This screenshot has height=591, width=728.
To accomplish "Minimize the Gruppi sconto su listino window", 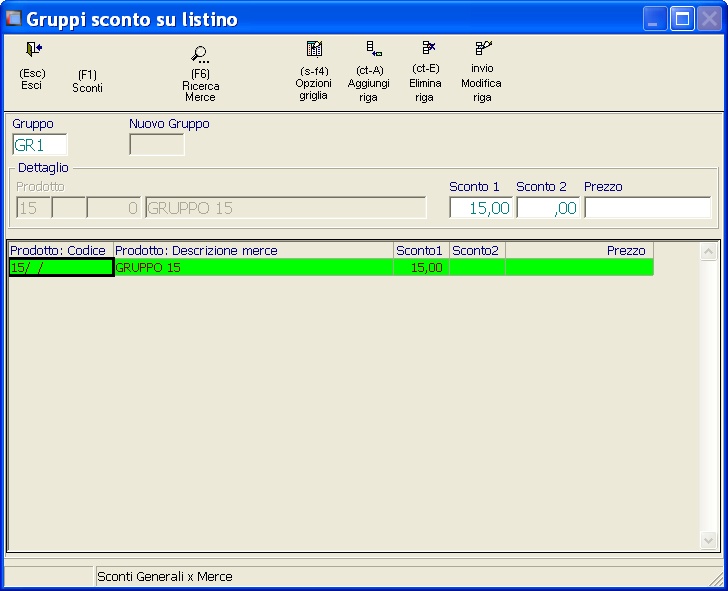I will (655, 19).
